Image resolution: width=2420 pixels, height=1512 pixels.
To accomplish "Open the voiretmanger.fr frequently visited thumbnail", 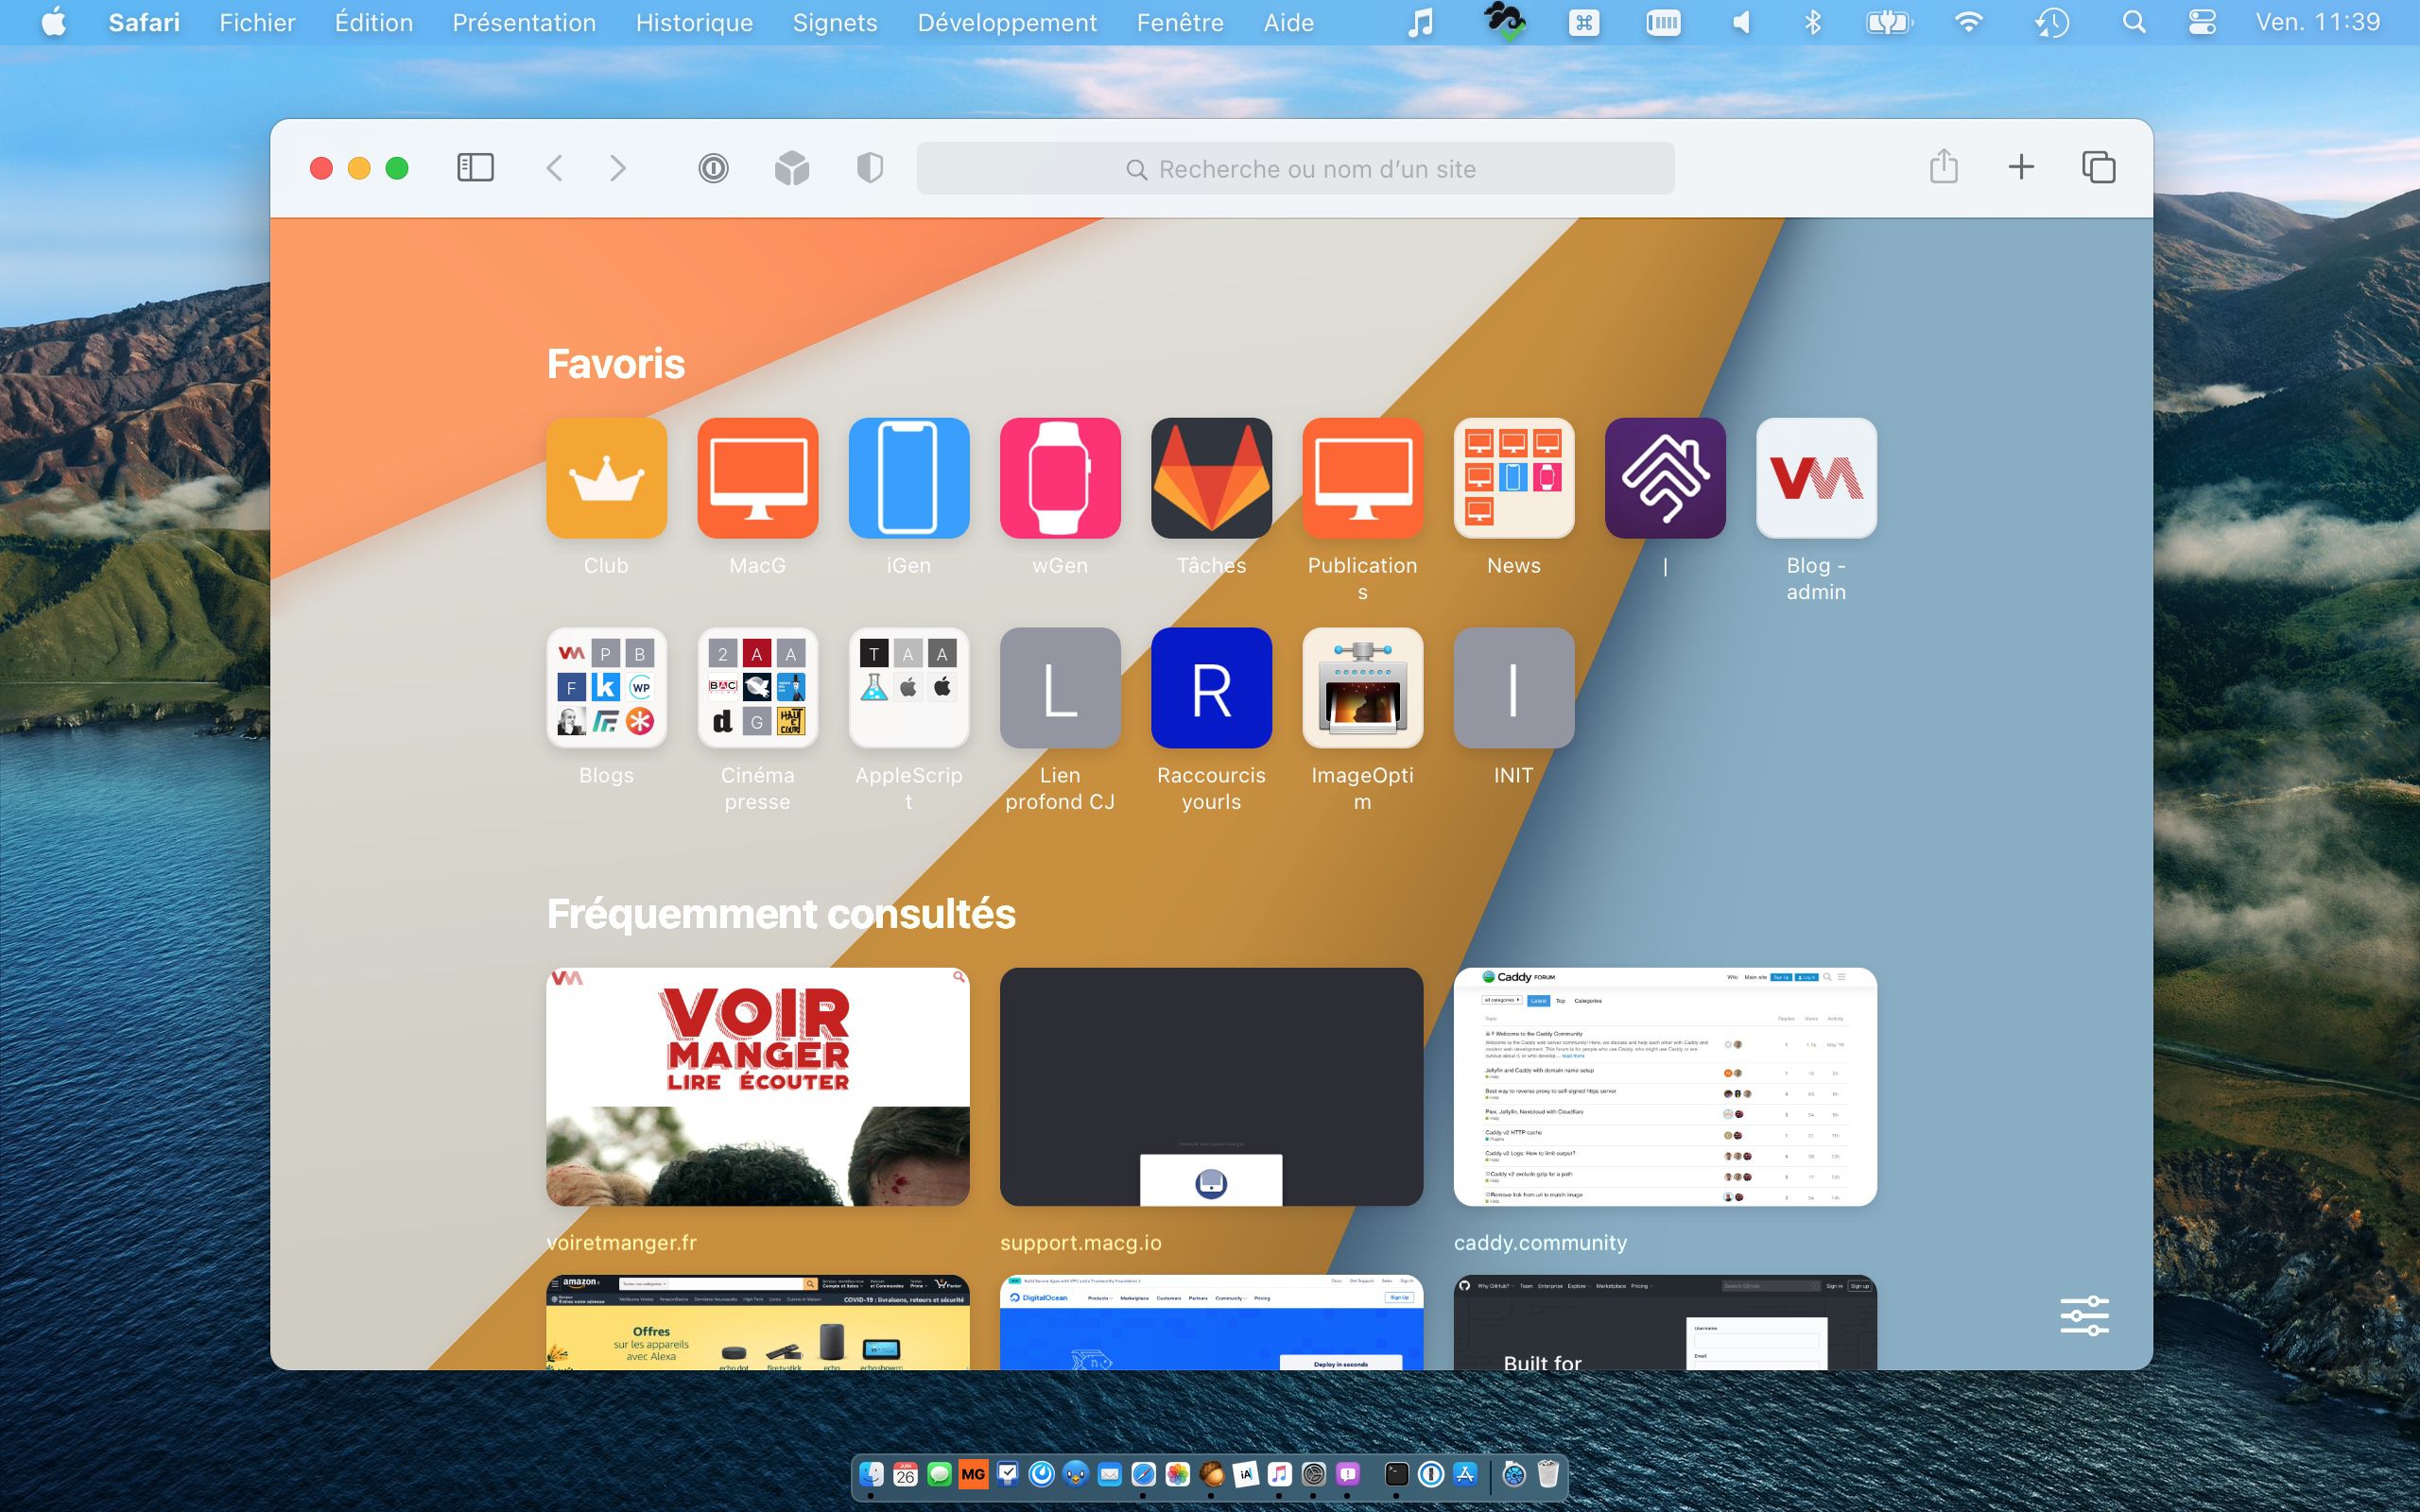I will click(x=757, y=1085).
